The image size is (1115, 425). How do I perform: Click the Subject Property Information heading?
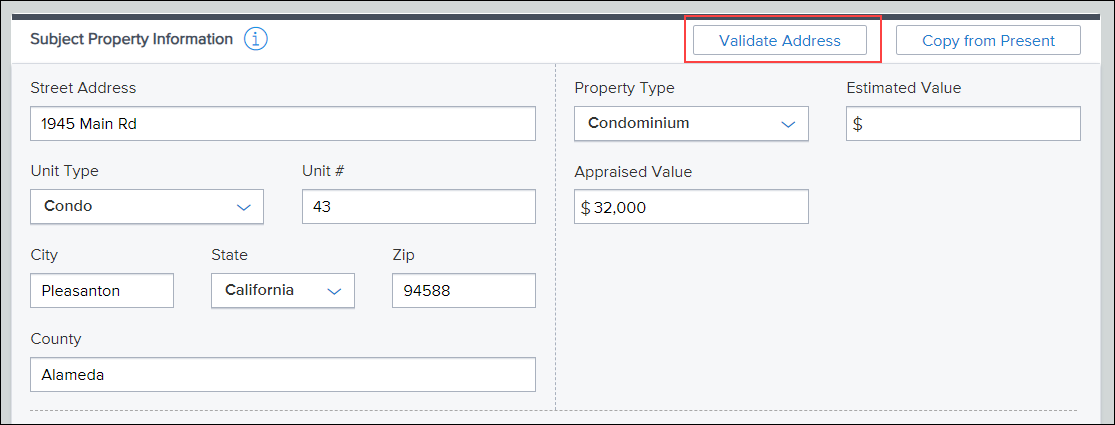pos(132,39)
